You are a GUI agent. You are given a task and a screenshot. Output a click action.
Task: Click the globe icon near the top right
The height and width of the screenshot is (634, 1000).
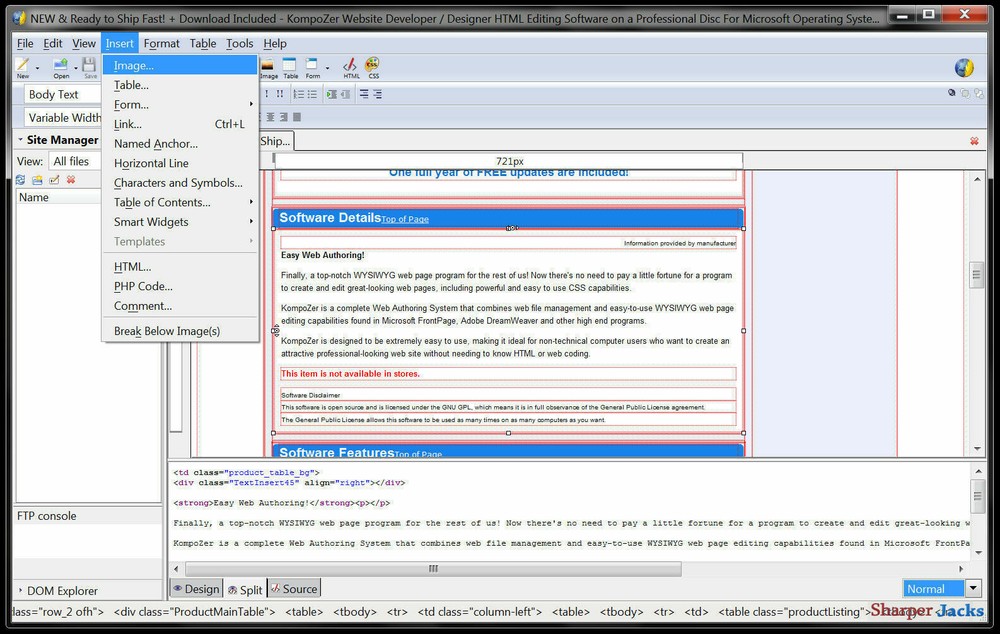coord(964,68)
